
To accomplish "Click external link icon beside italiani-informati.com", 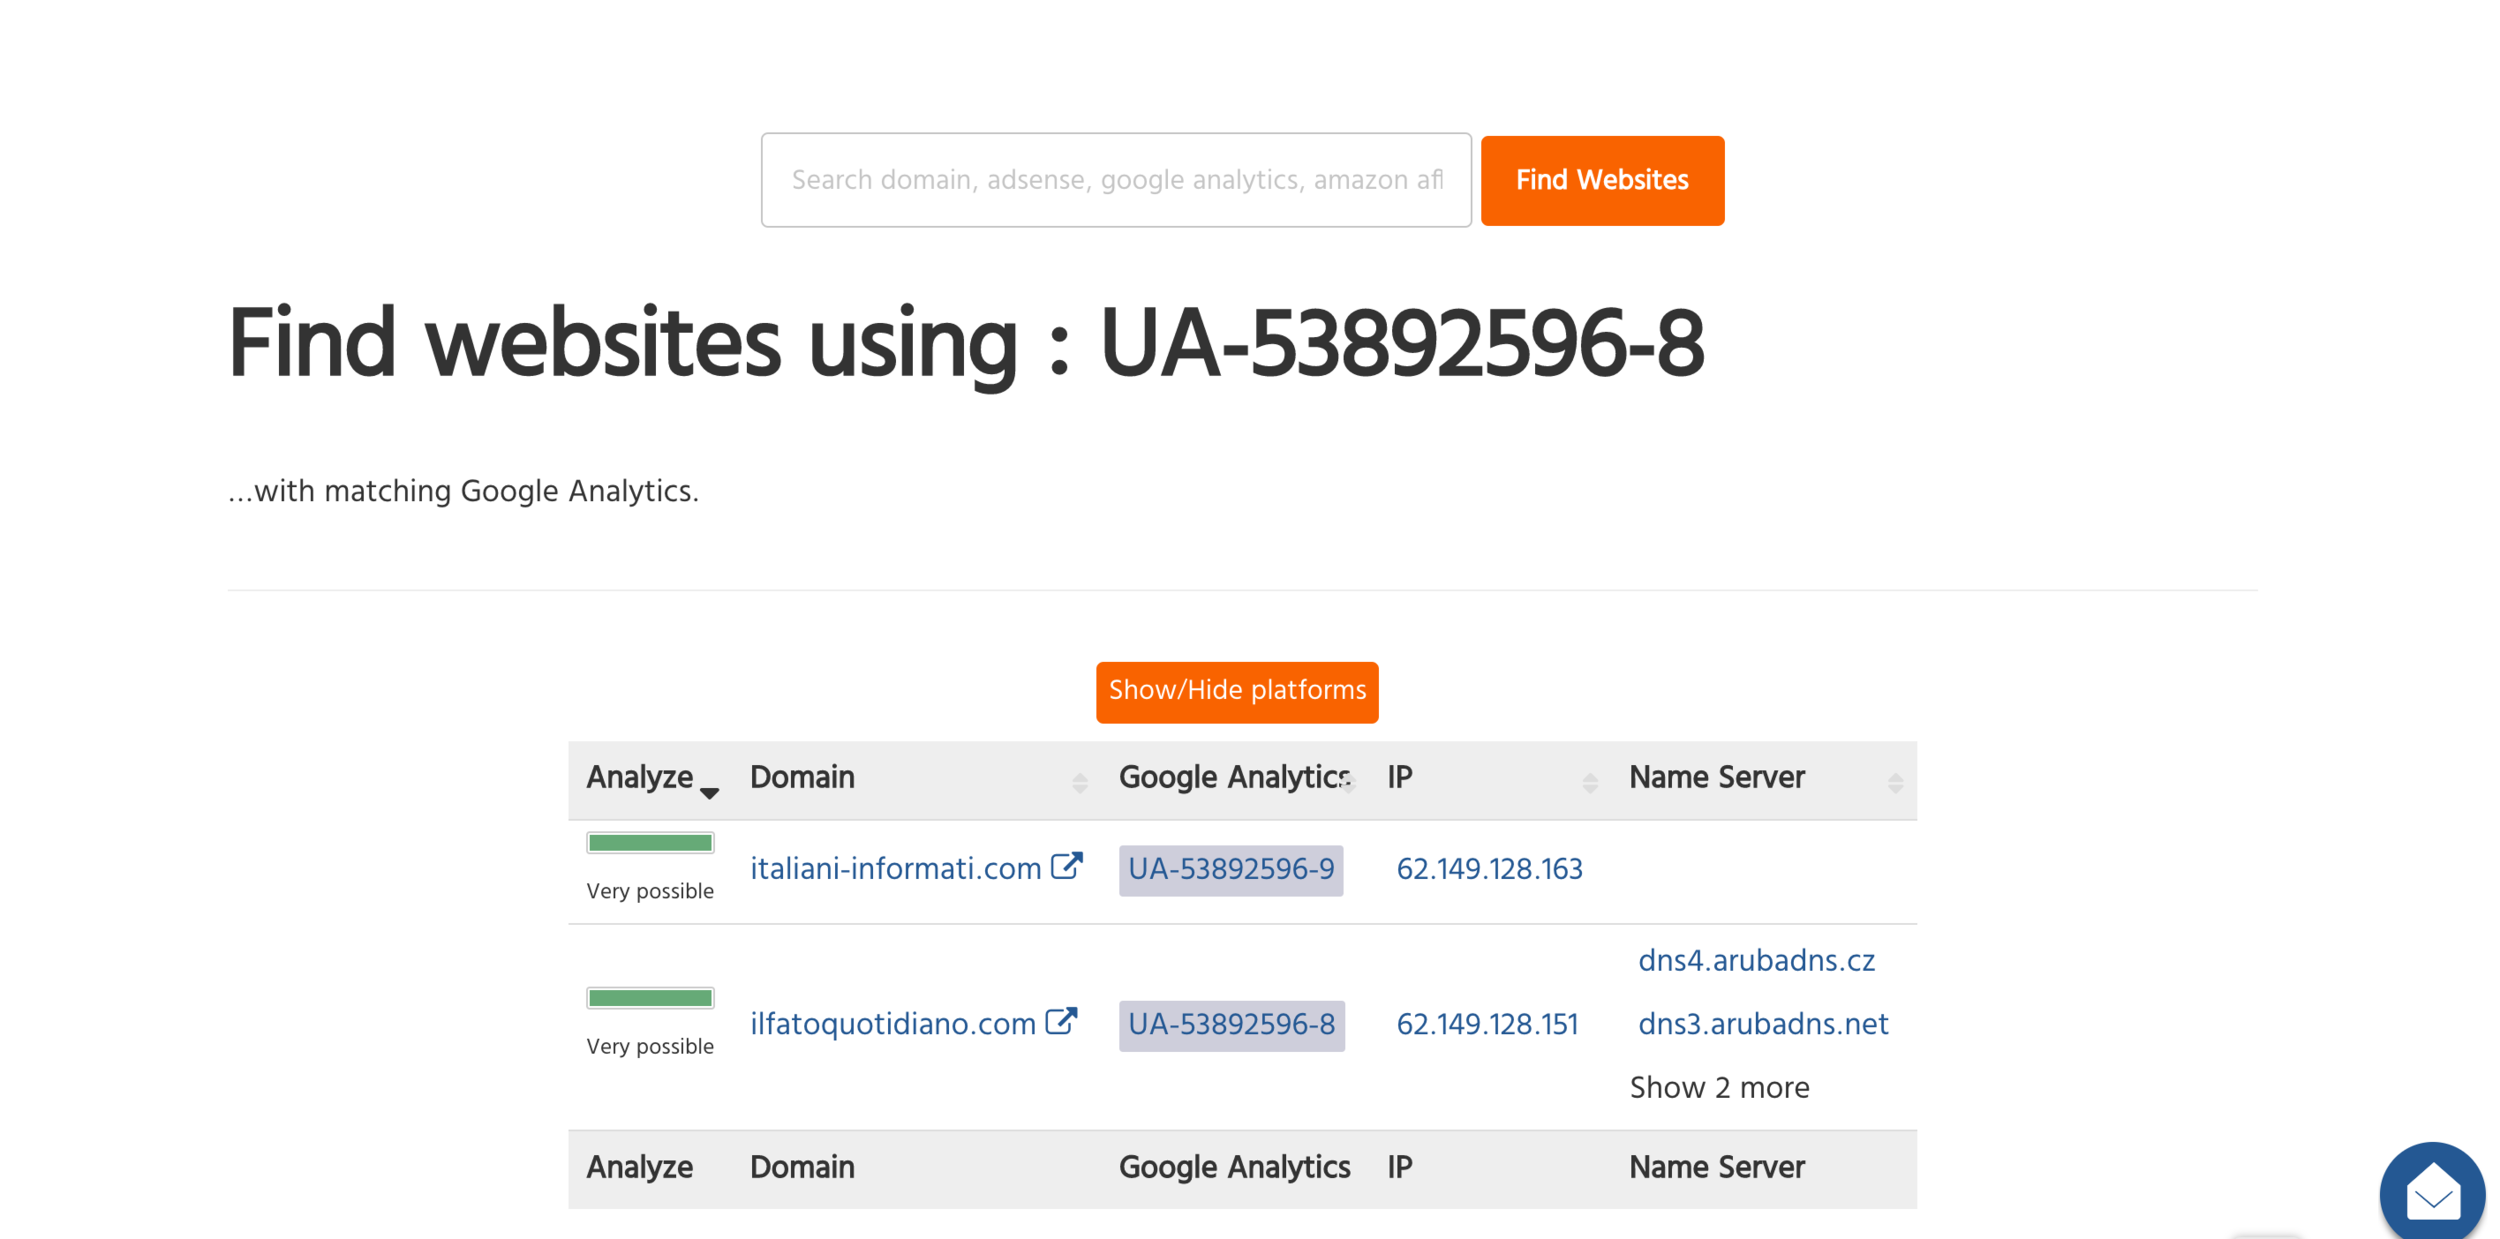I will (x=1067, y=866).
